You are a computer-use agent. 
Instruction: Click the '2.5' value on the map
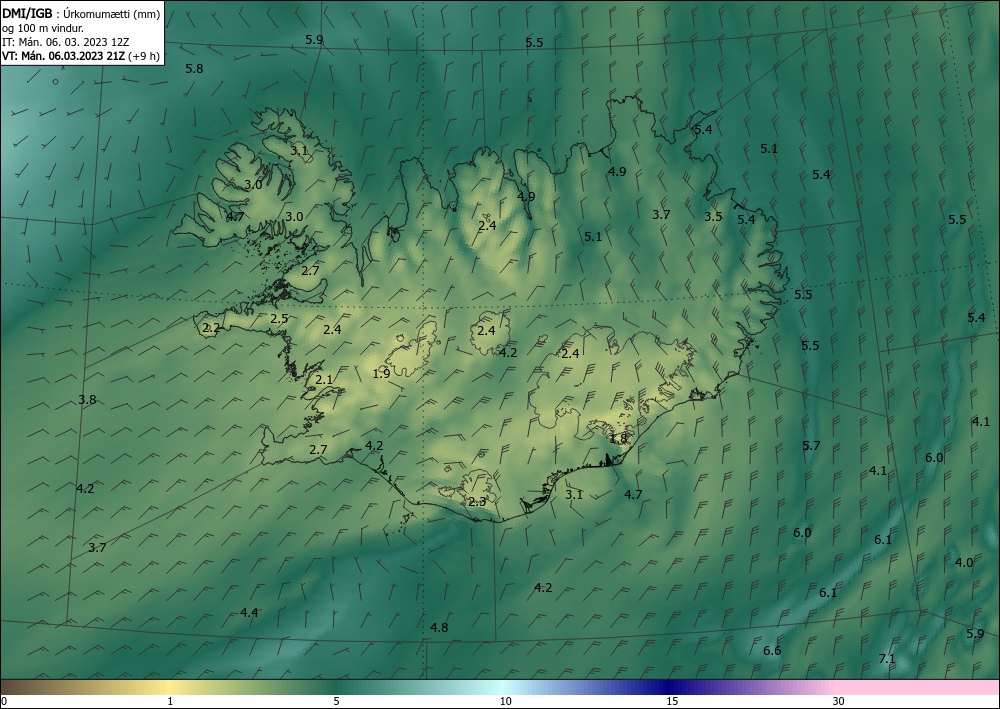pos(279,319)
